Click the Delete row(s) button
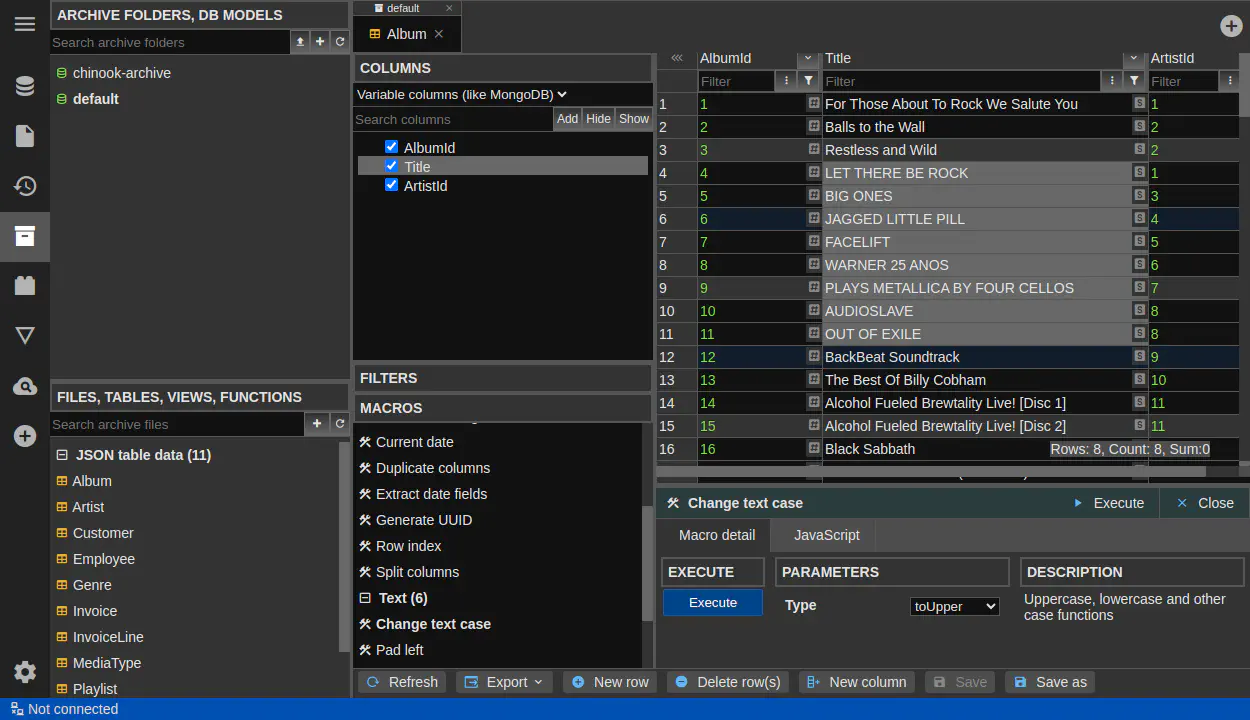Image resolution: width=1250 pixels, height=720 pixels. tap(728, 682)
